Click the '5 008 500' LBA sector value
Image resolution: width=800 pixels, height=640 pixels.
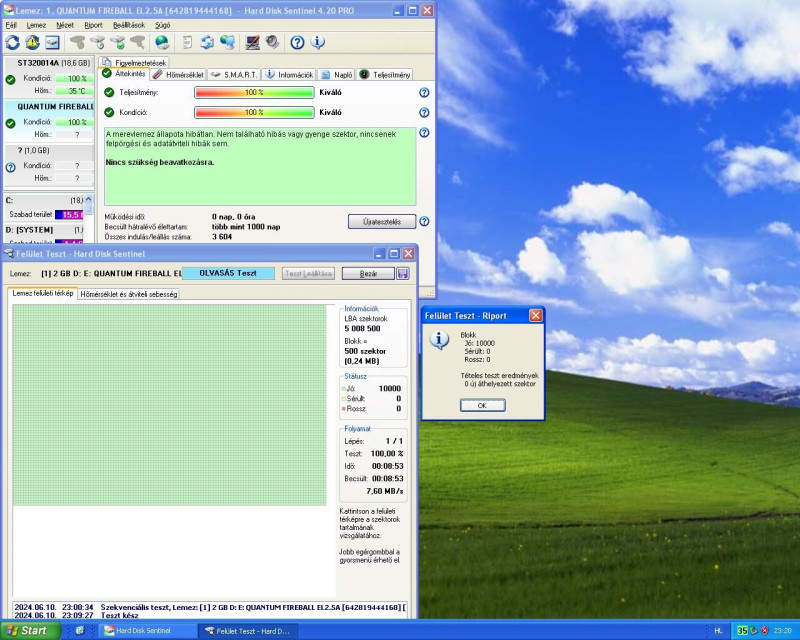[x=362, y=329]
